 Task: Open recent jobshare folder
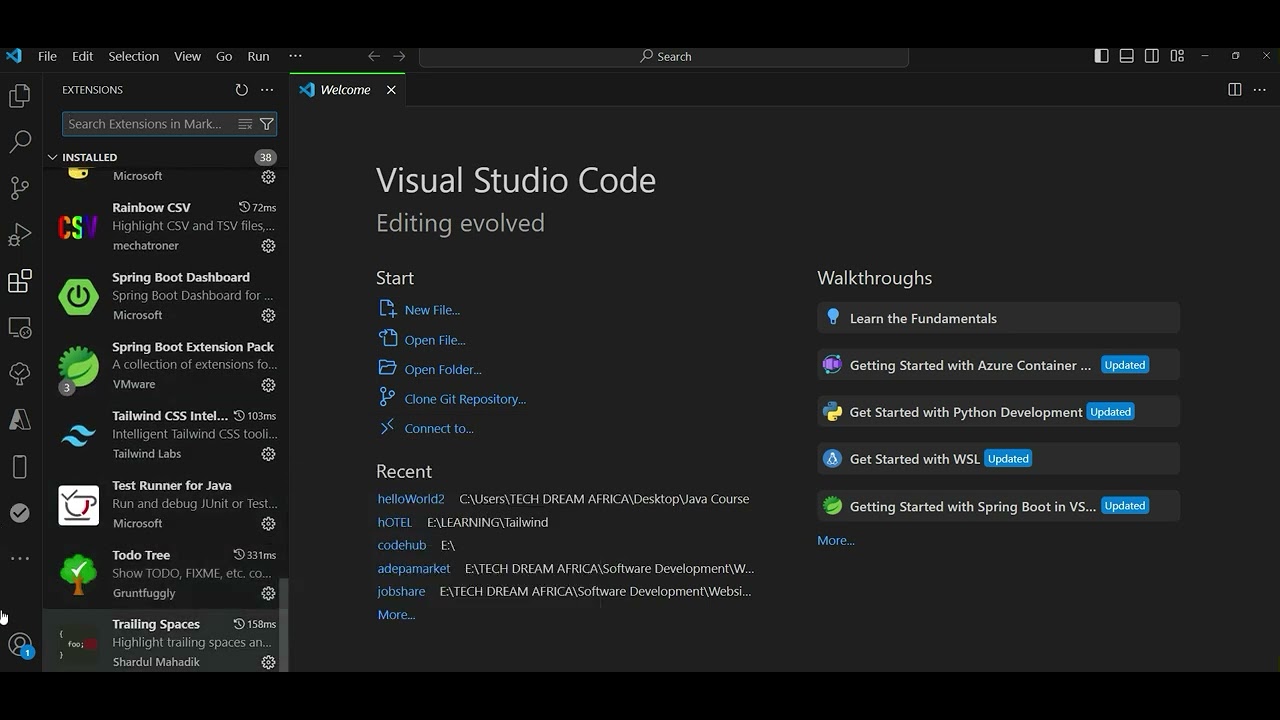[x=401, y=591]
